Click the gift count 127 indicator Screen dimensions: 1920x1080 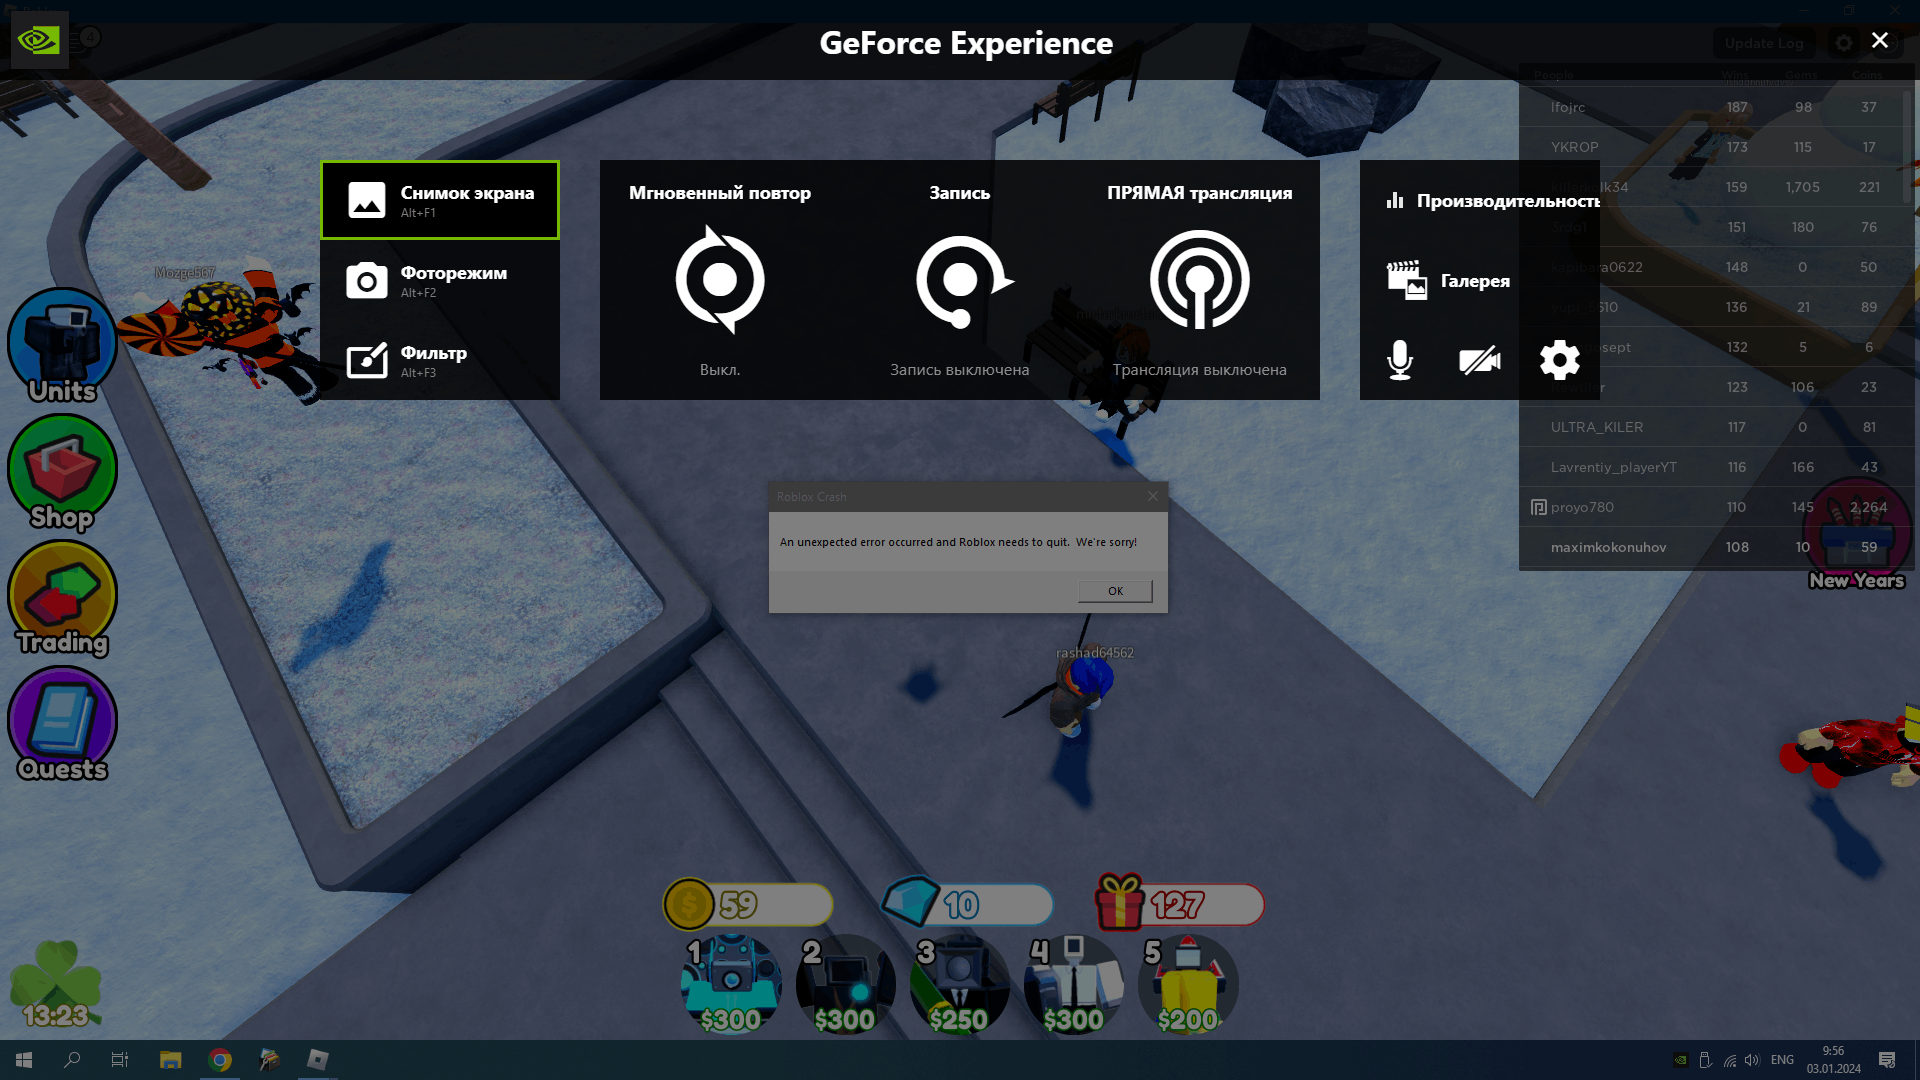click(1176, 903)
